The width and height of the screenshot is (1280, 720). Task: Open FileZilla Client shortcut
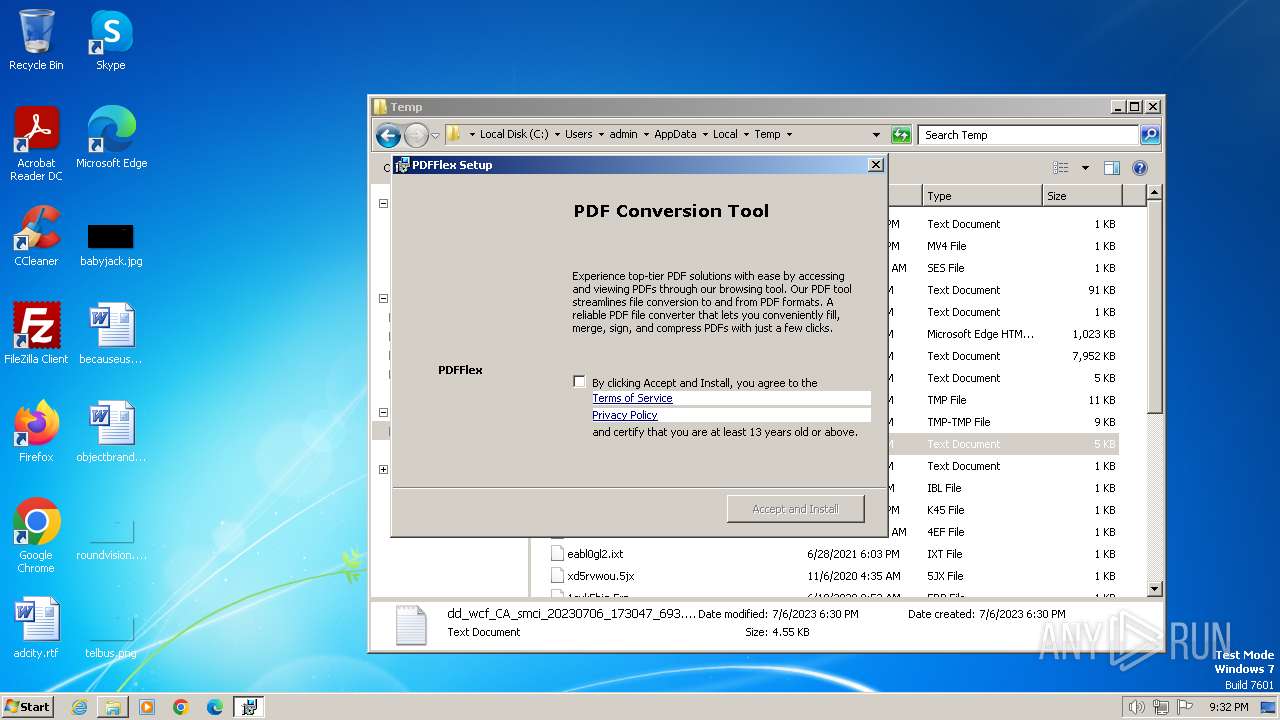(36, 333)
